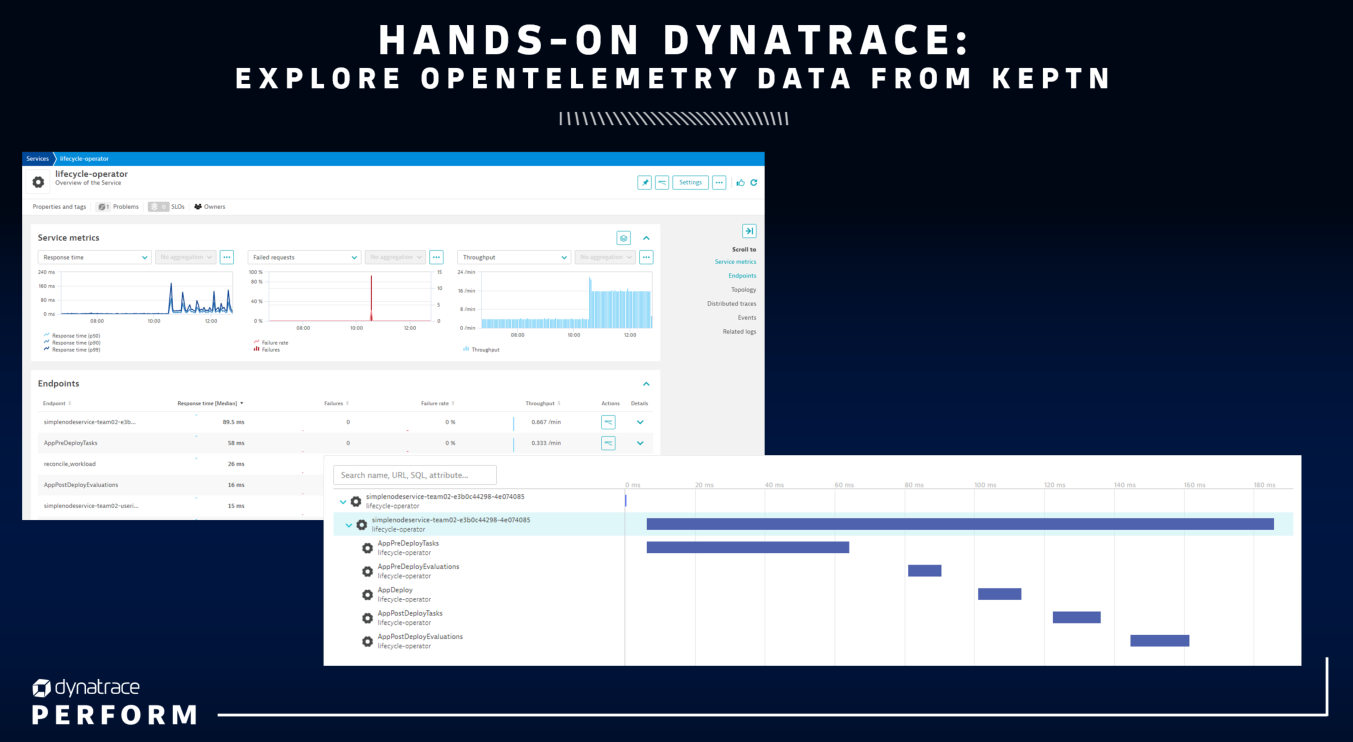
Task: Open aggregation dropdown next to Failed requests
Action: [x=395, y=257]
